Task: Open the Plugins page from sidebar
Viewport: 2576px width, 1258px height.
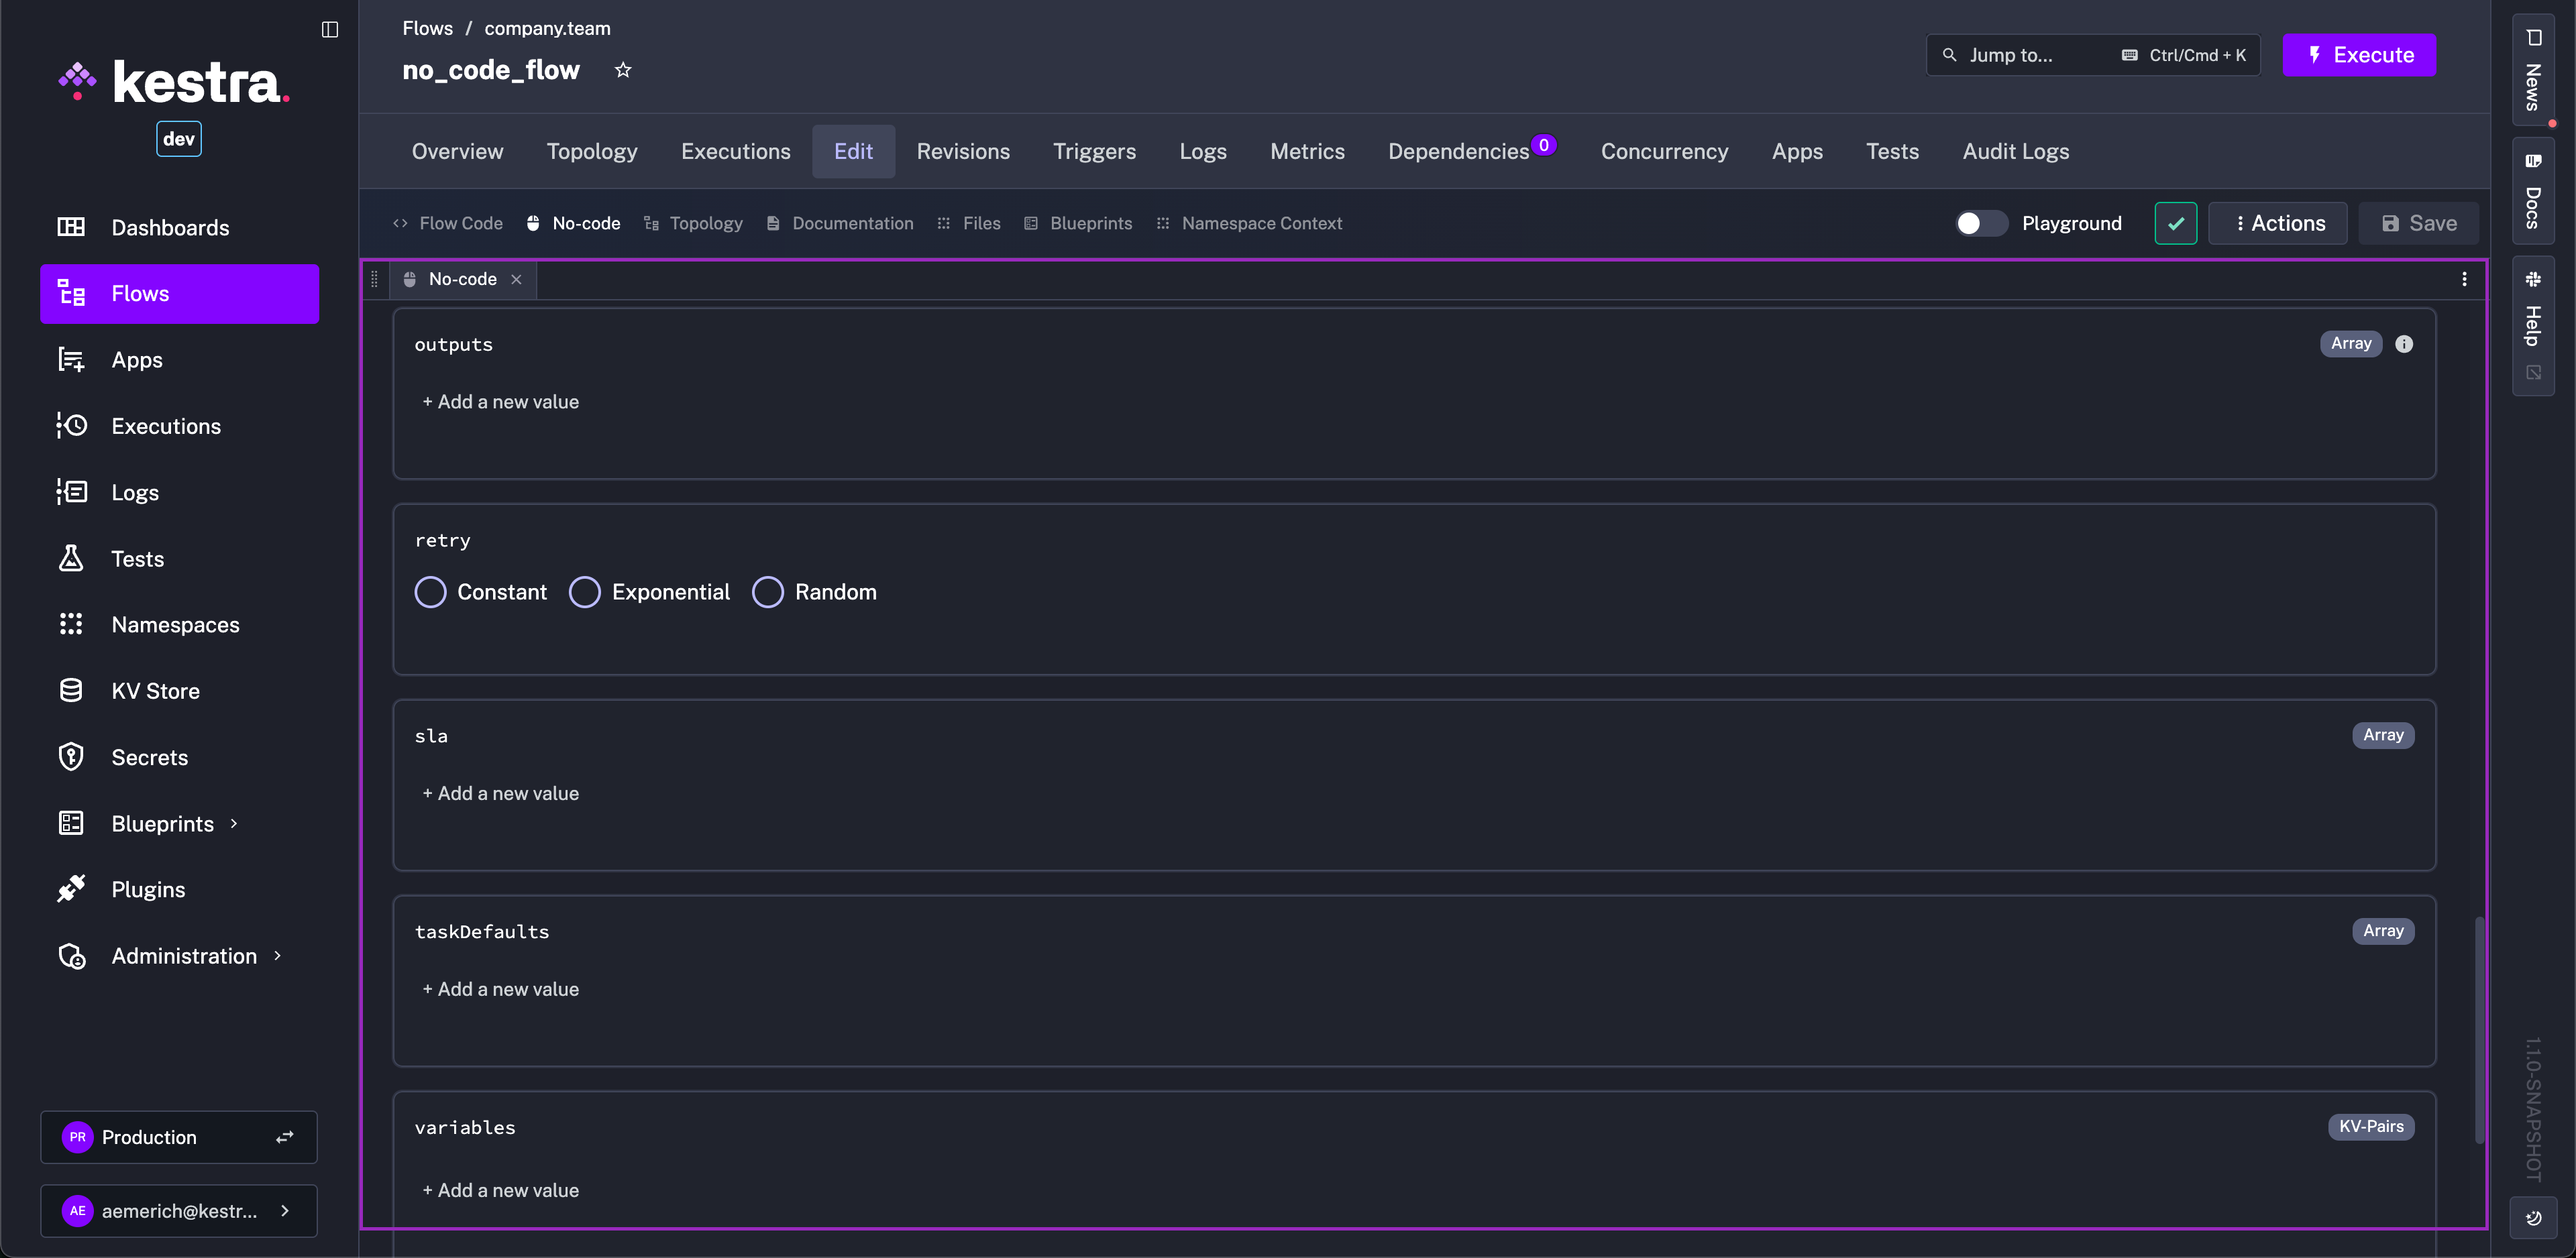Action: (x=148, y=889)
